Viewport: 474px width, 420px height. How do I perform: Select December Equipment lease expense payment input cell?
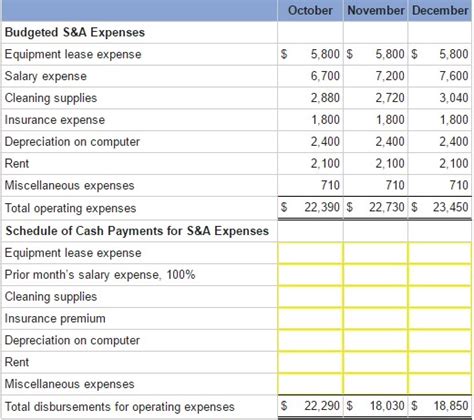coord(440,253)
